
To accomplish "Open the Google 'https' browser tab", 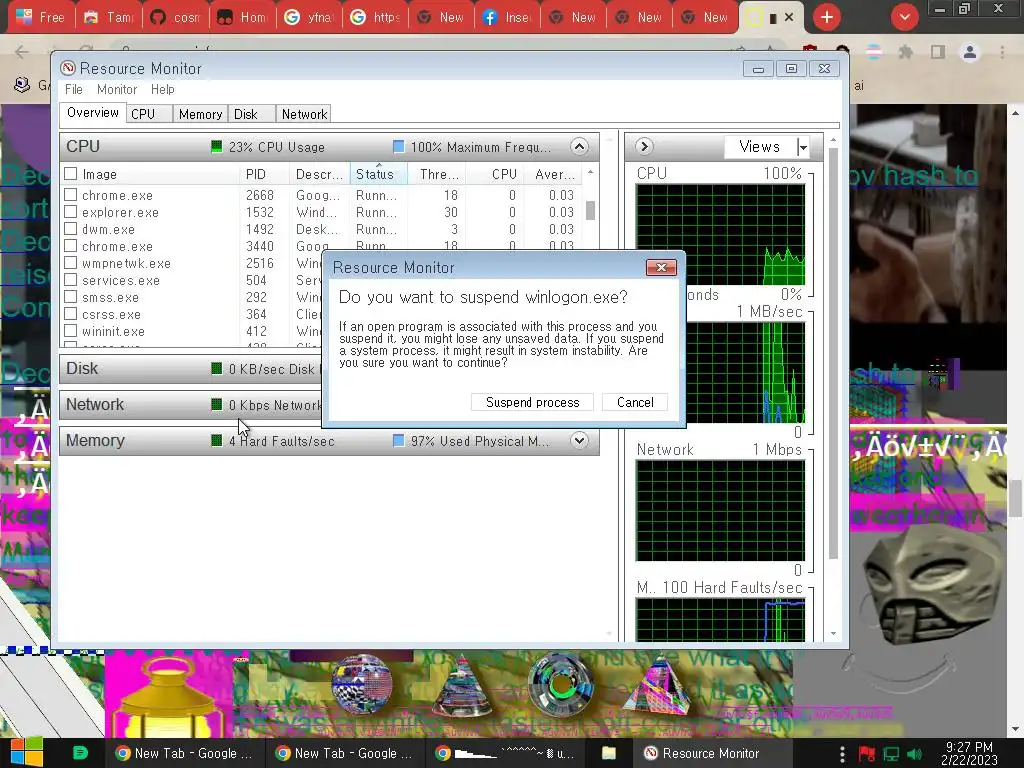I will (376, 18).
